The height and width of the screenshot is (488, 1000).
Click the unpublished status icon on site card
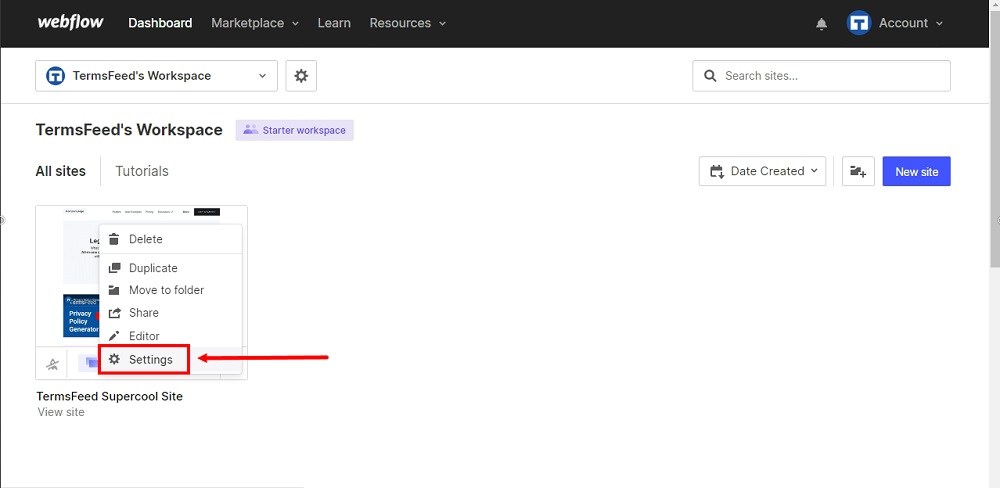coord(52,364)
